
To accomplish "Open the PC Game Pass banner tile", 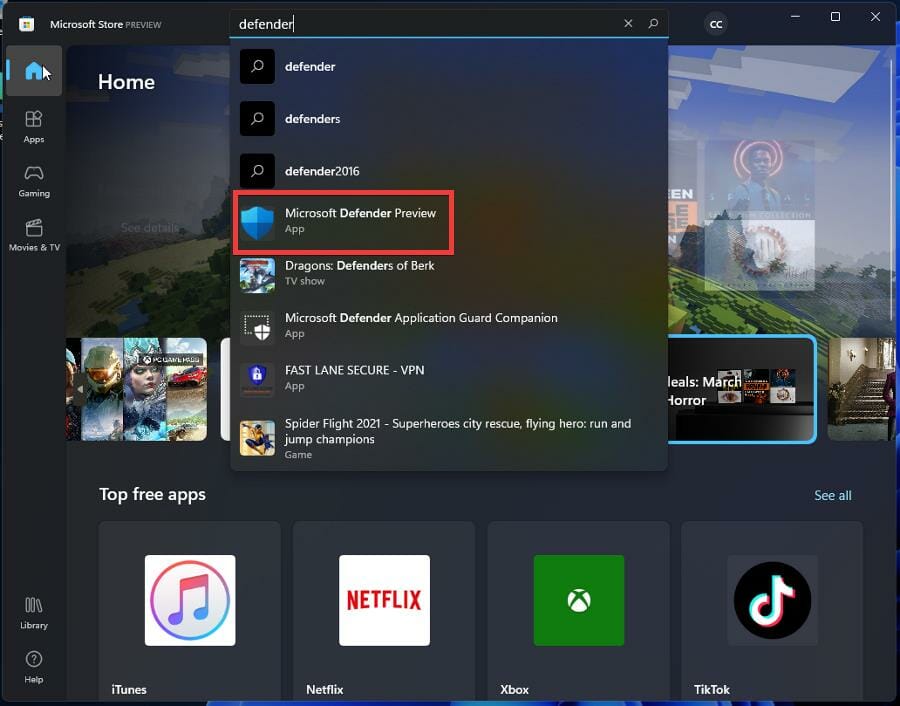I will click(x=137, y=389).
